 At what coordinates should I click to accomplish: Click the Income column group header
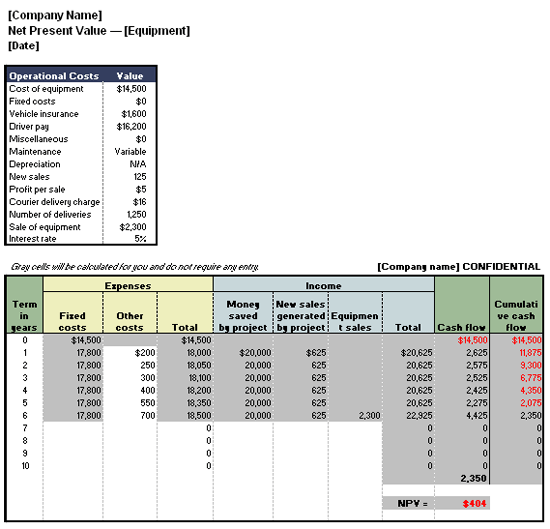(x=324, y=285)
